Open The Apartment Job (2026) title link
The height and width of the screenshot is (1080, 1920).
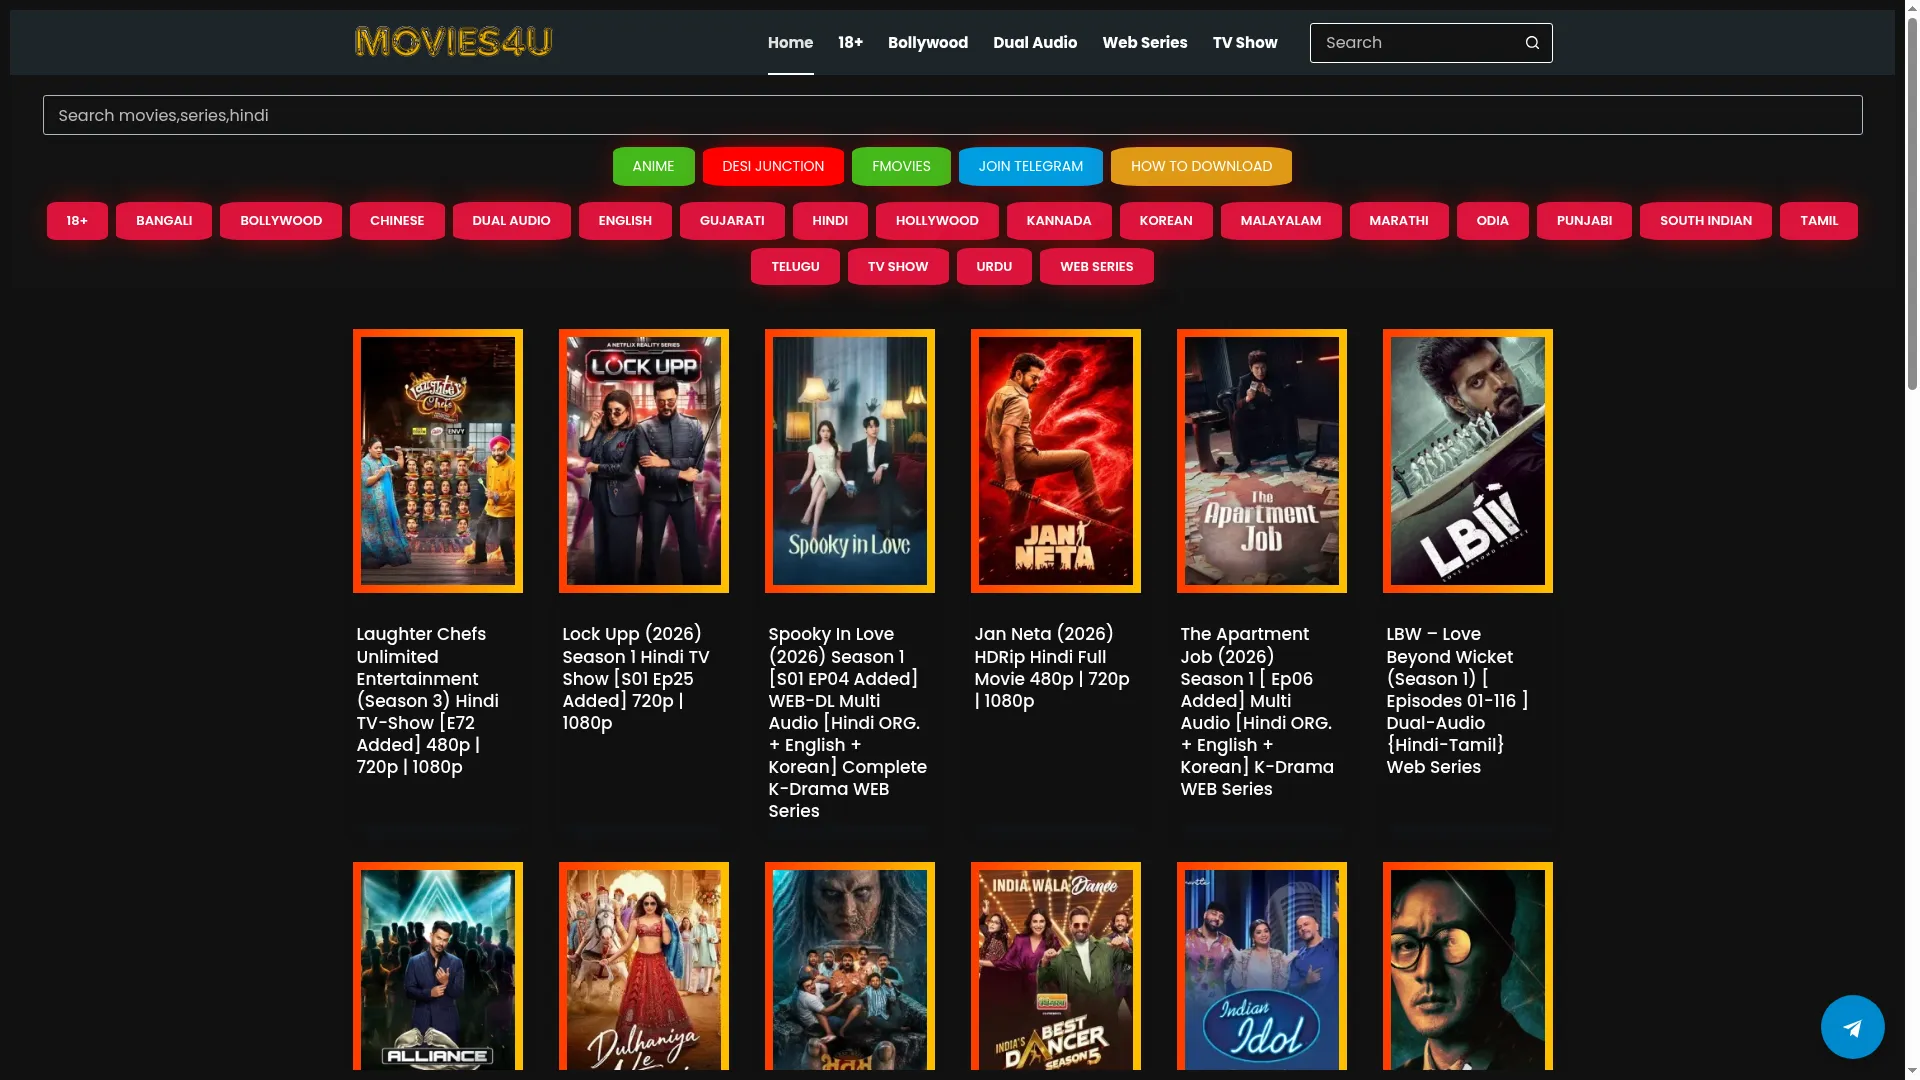click(1257, 712)
